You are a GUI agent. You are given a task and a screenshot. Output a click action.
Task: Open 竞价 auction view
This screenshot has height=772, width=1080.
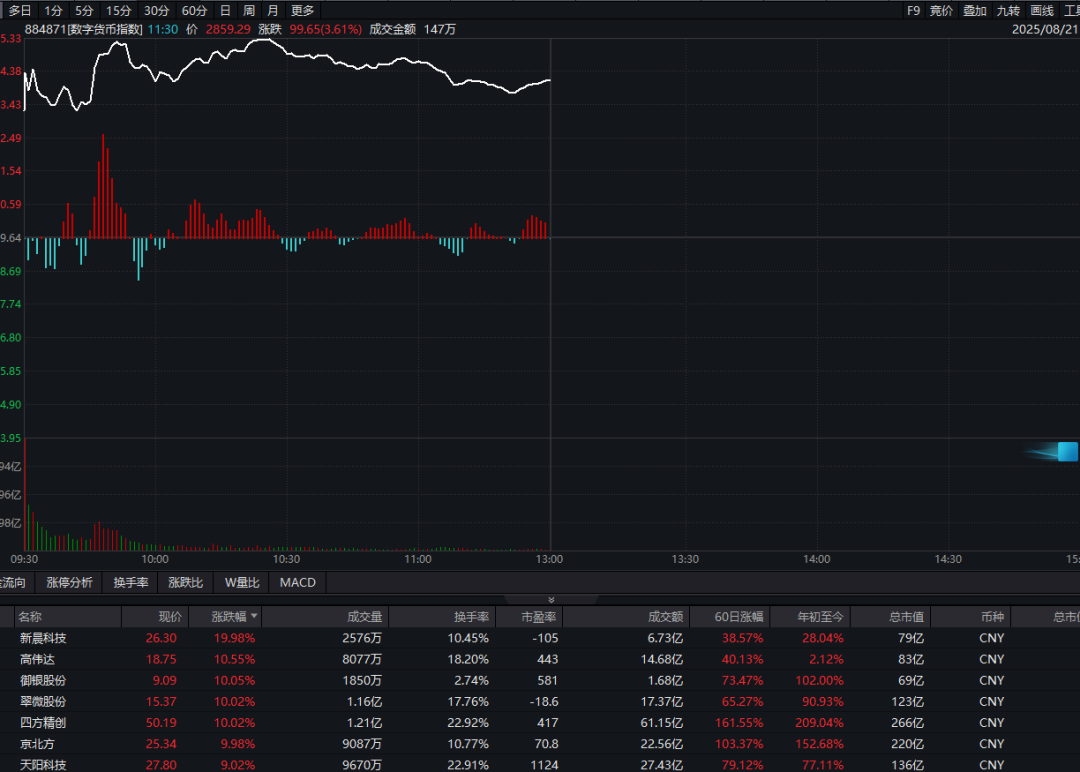coord(941,10)
